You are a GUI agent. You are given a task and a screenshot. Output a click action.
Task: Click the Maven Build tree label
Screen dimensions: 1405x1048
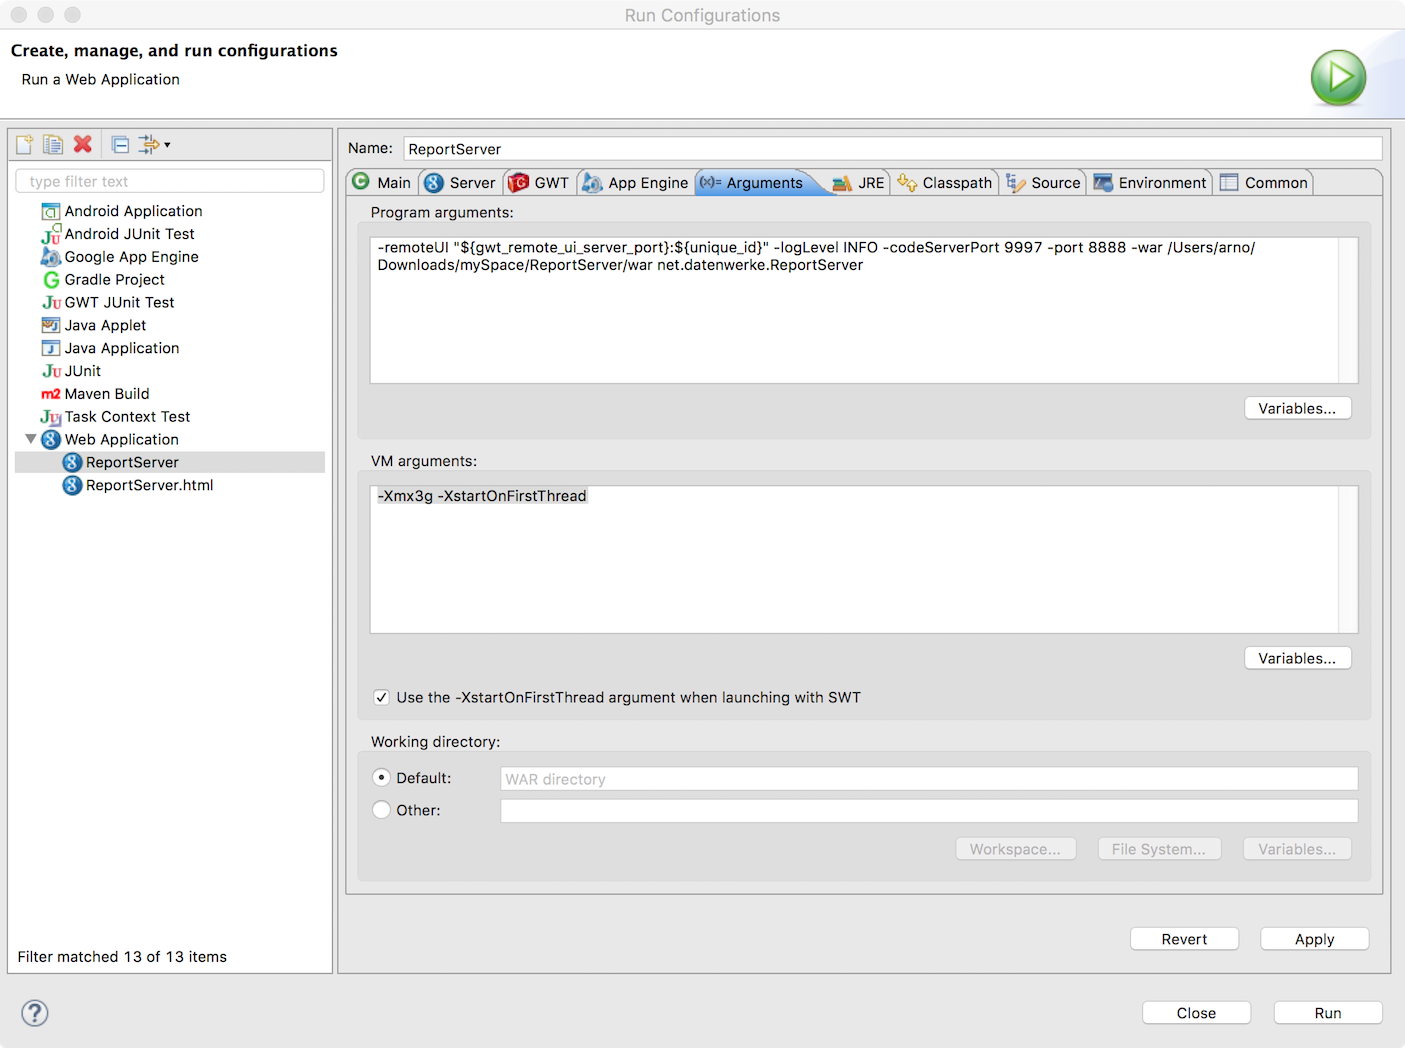tap(107, 394)
